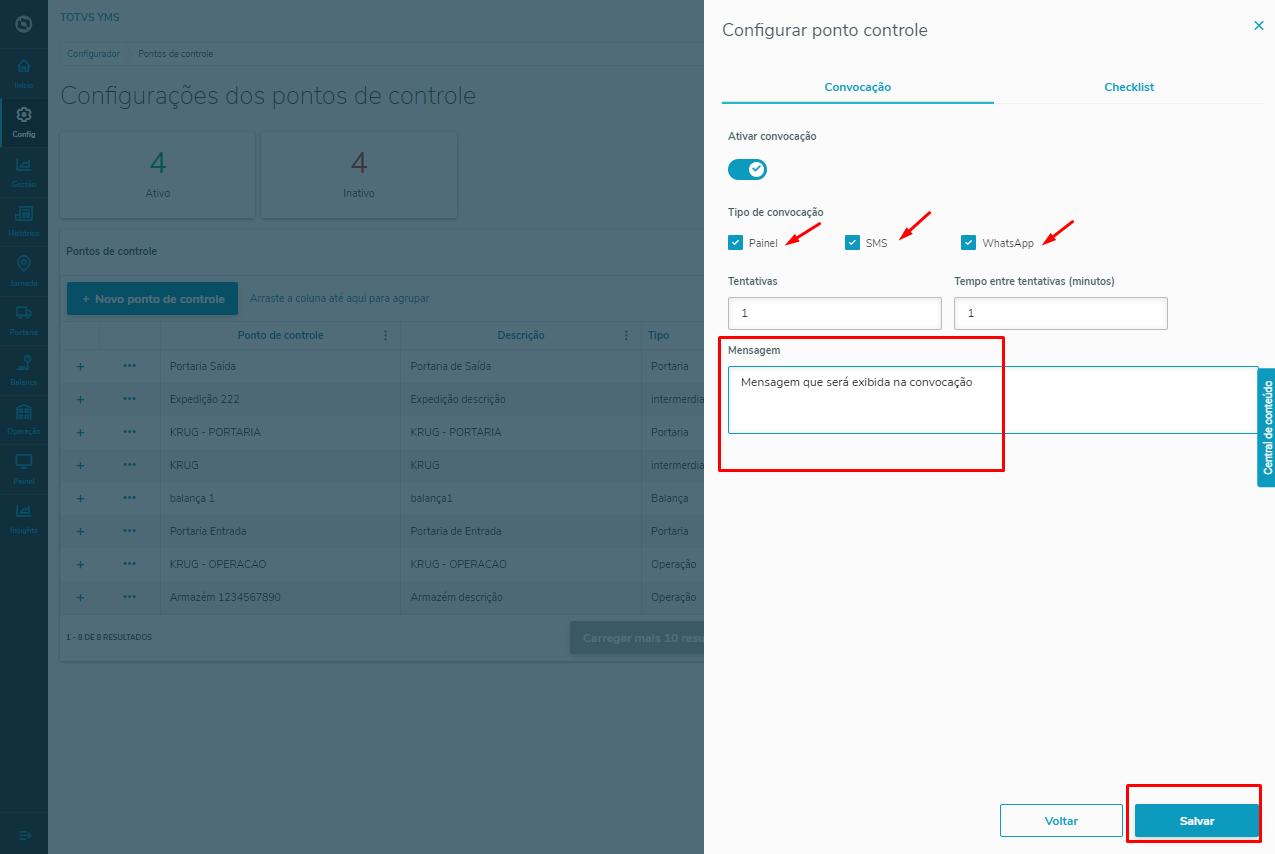Switch to the Checklist tab
The width and height of the screenshot is (1275, 854).
[1129, 87]
